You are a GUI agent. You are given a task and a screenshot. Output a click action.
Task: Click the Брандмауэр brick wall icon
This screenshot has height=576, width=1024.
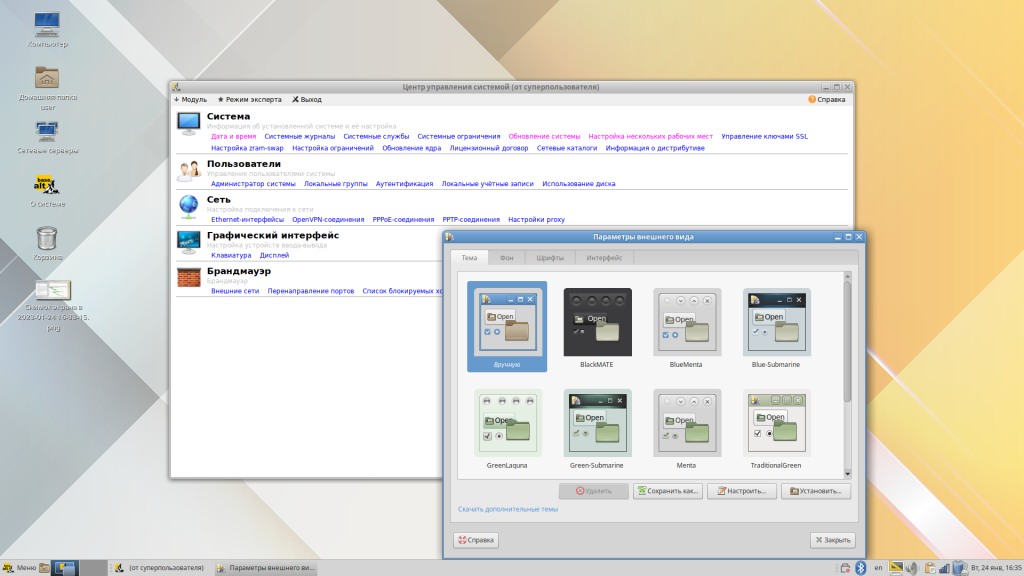[x=189, y=277]
